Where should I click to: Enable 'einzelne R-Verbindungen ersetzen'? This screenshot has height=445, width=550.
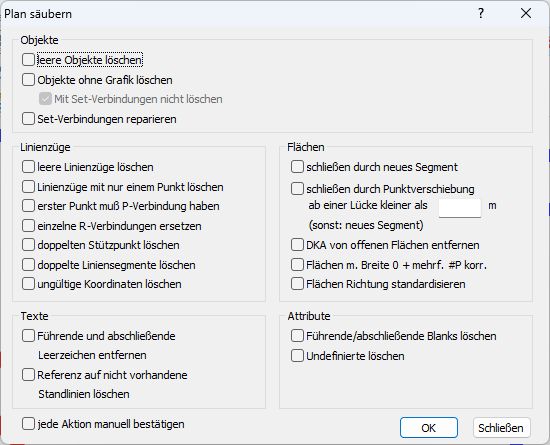point(28,226)
